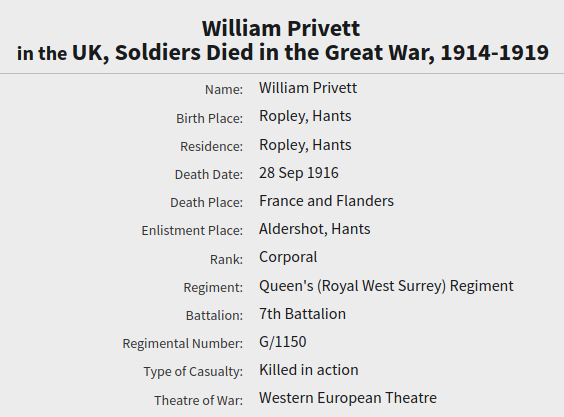Viewport: 564px width, 417px height.
Task: Click the Queen's (Royal West Surrey) Regiment text
Action: [x=386, y=286]
